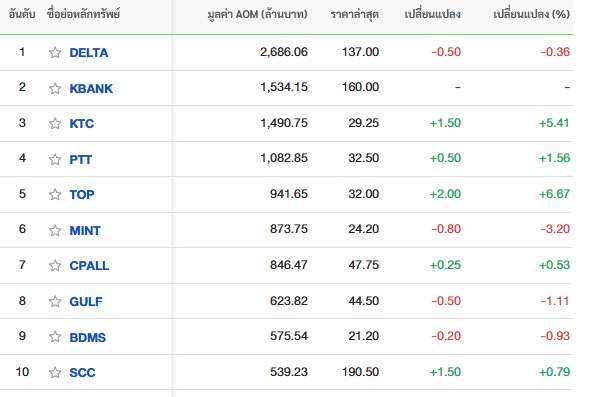Open the KBANK stock page

(91, 88)
